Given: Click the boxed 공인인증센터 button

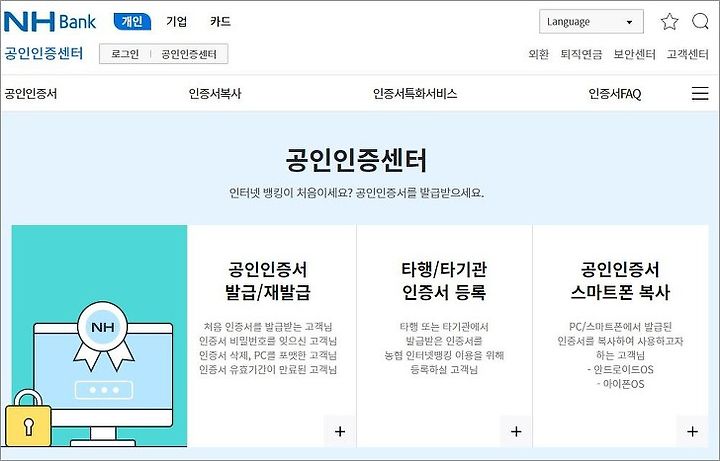Looking at the screenshot, I should [x=189, y=54].
